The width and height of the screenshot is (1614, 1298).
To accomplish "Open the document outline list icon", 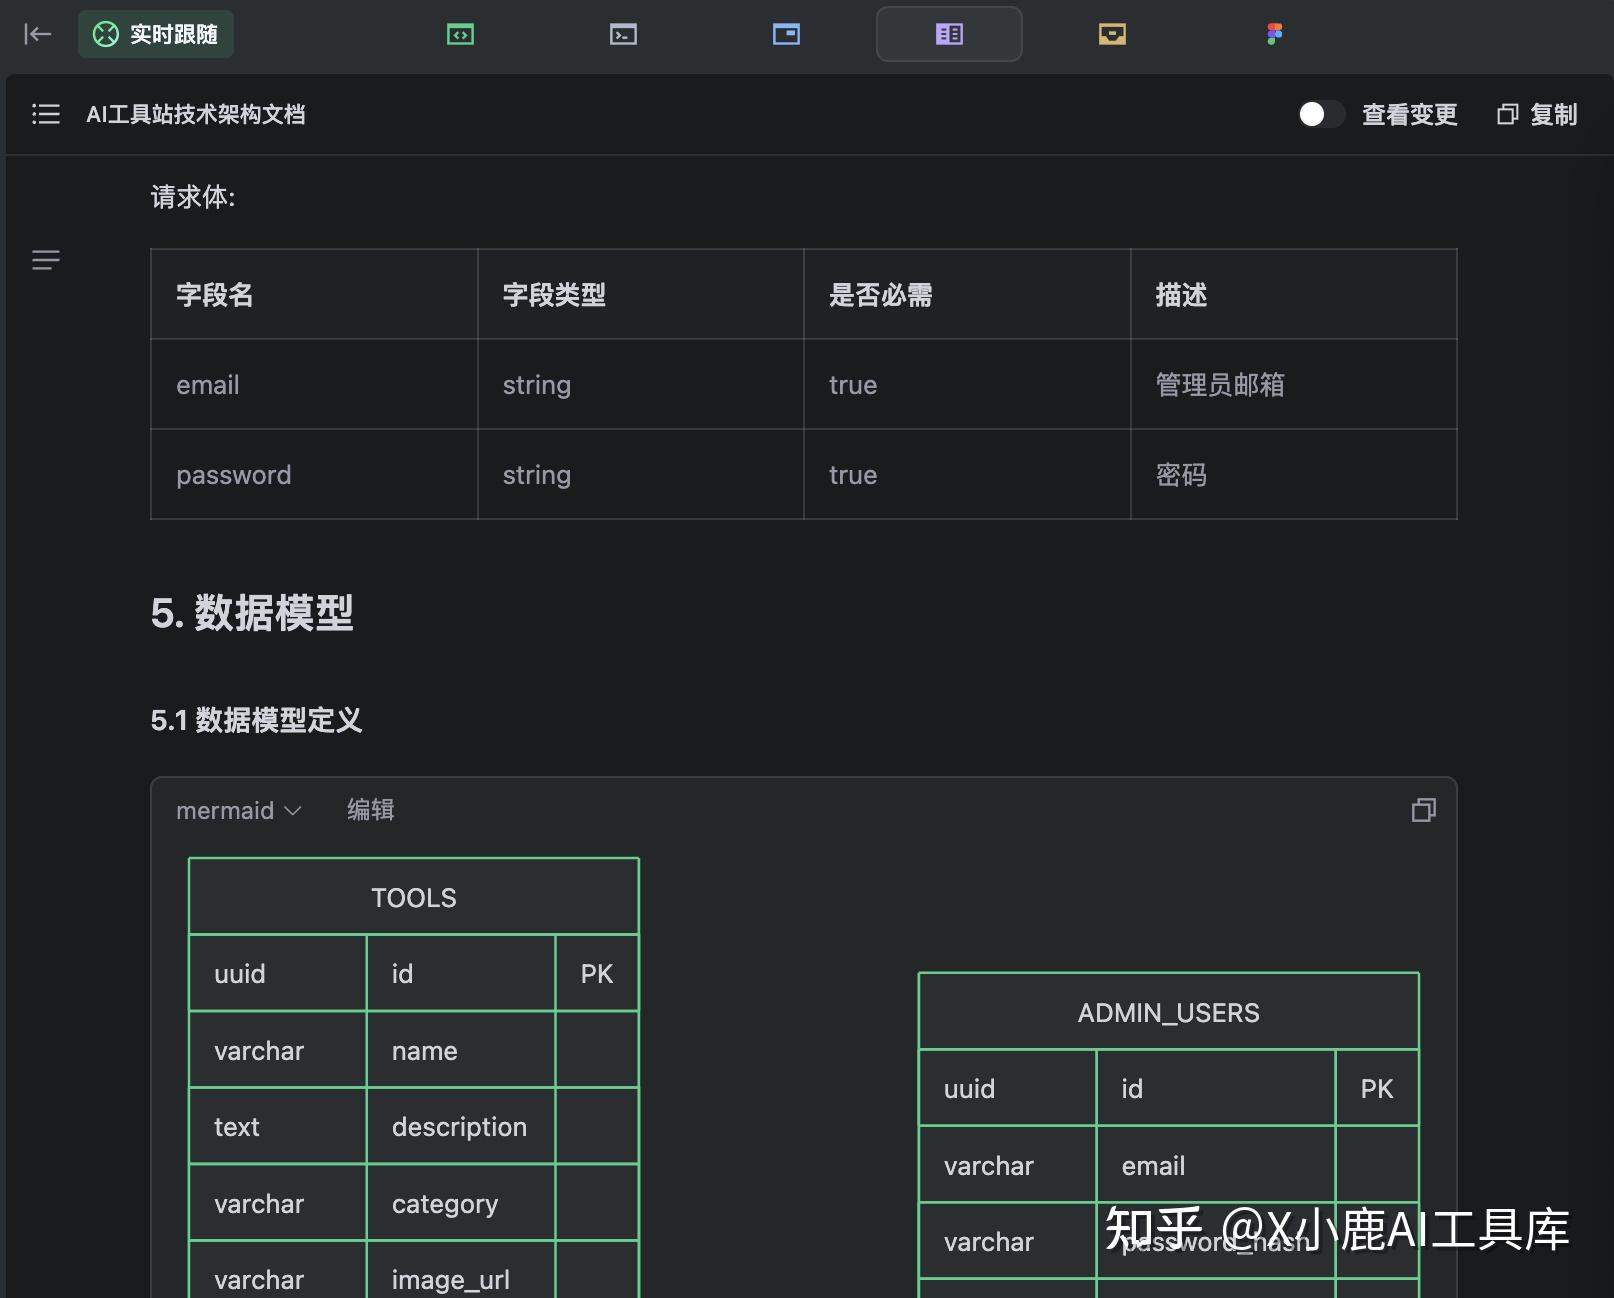I will pos(45,114).
